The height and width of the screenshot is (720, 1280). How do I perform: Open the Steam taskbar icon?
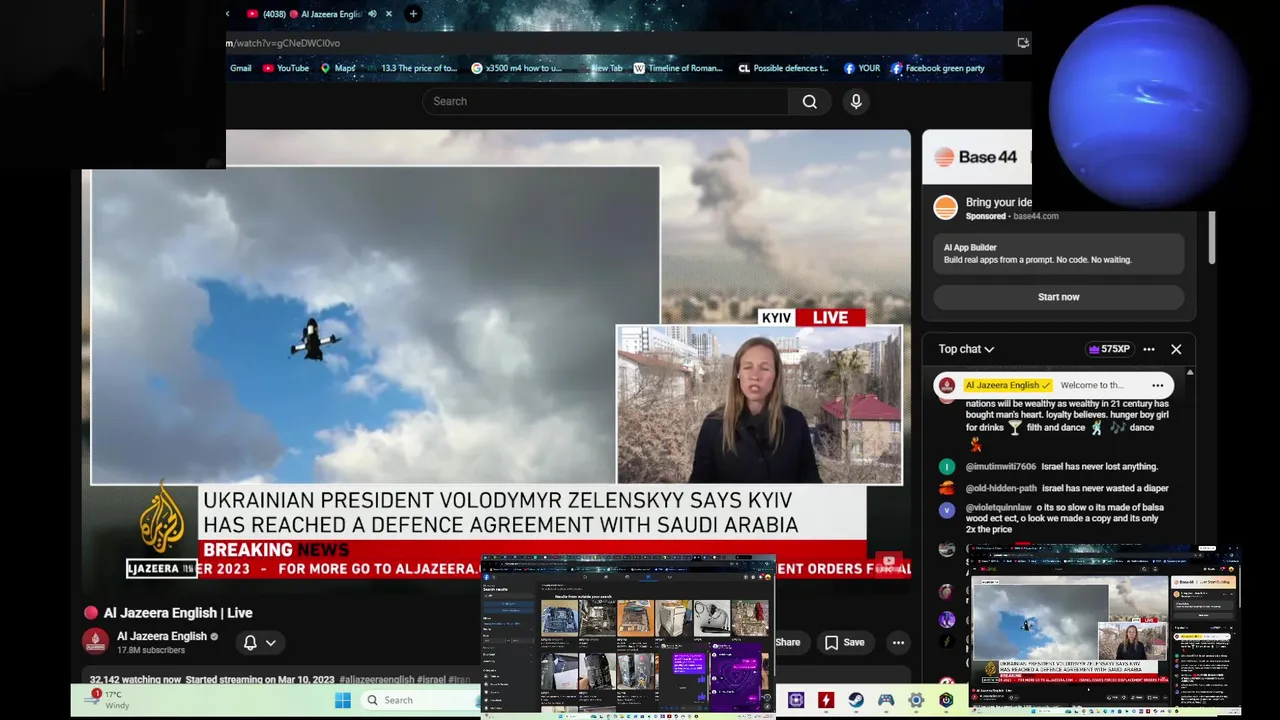[x=856, y=700]
